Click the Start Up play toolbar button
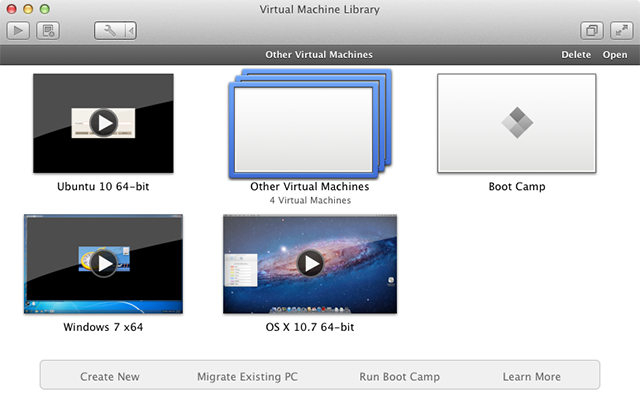This screenshot has width=640, height=397. 18,31
